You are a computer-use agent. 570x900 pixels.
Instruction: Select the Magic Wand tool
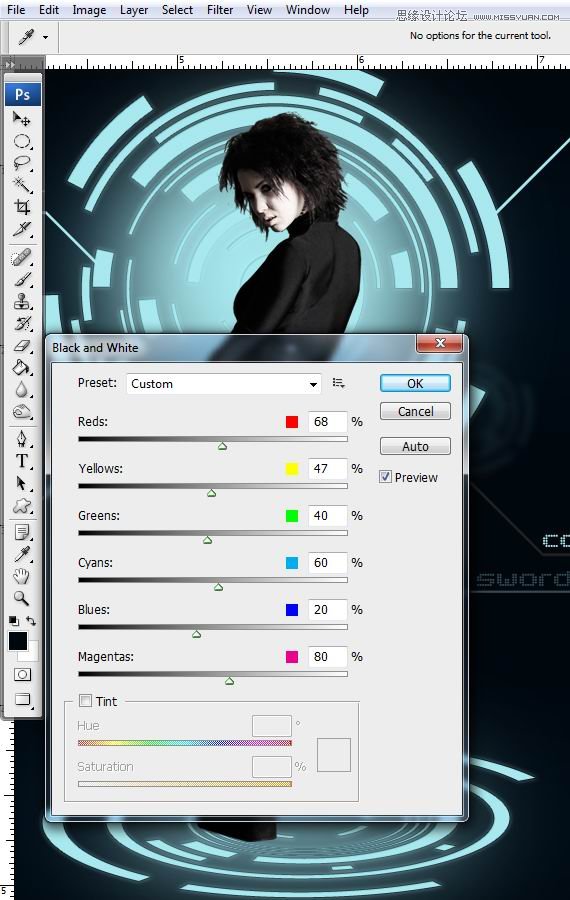[22, 185]
